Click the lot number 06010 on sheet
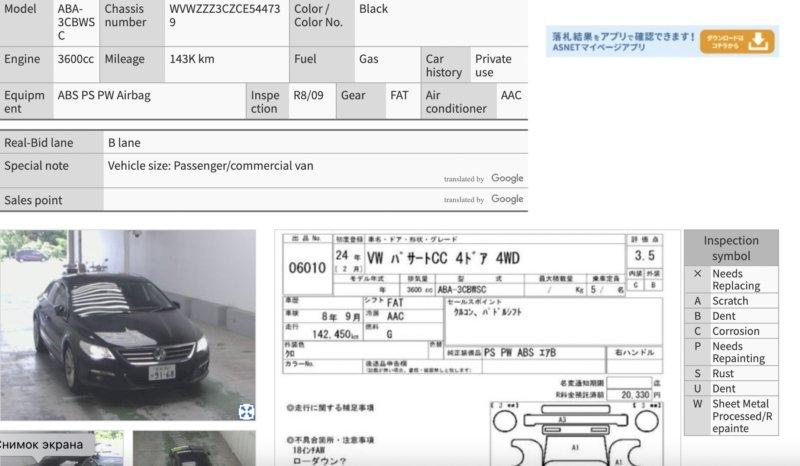This screenshot has width=800, height=466. (x=307, y=267)
